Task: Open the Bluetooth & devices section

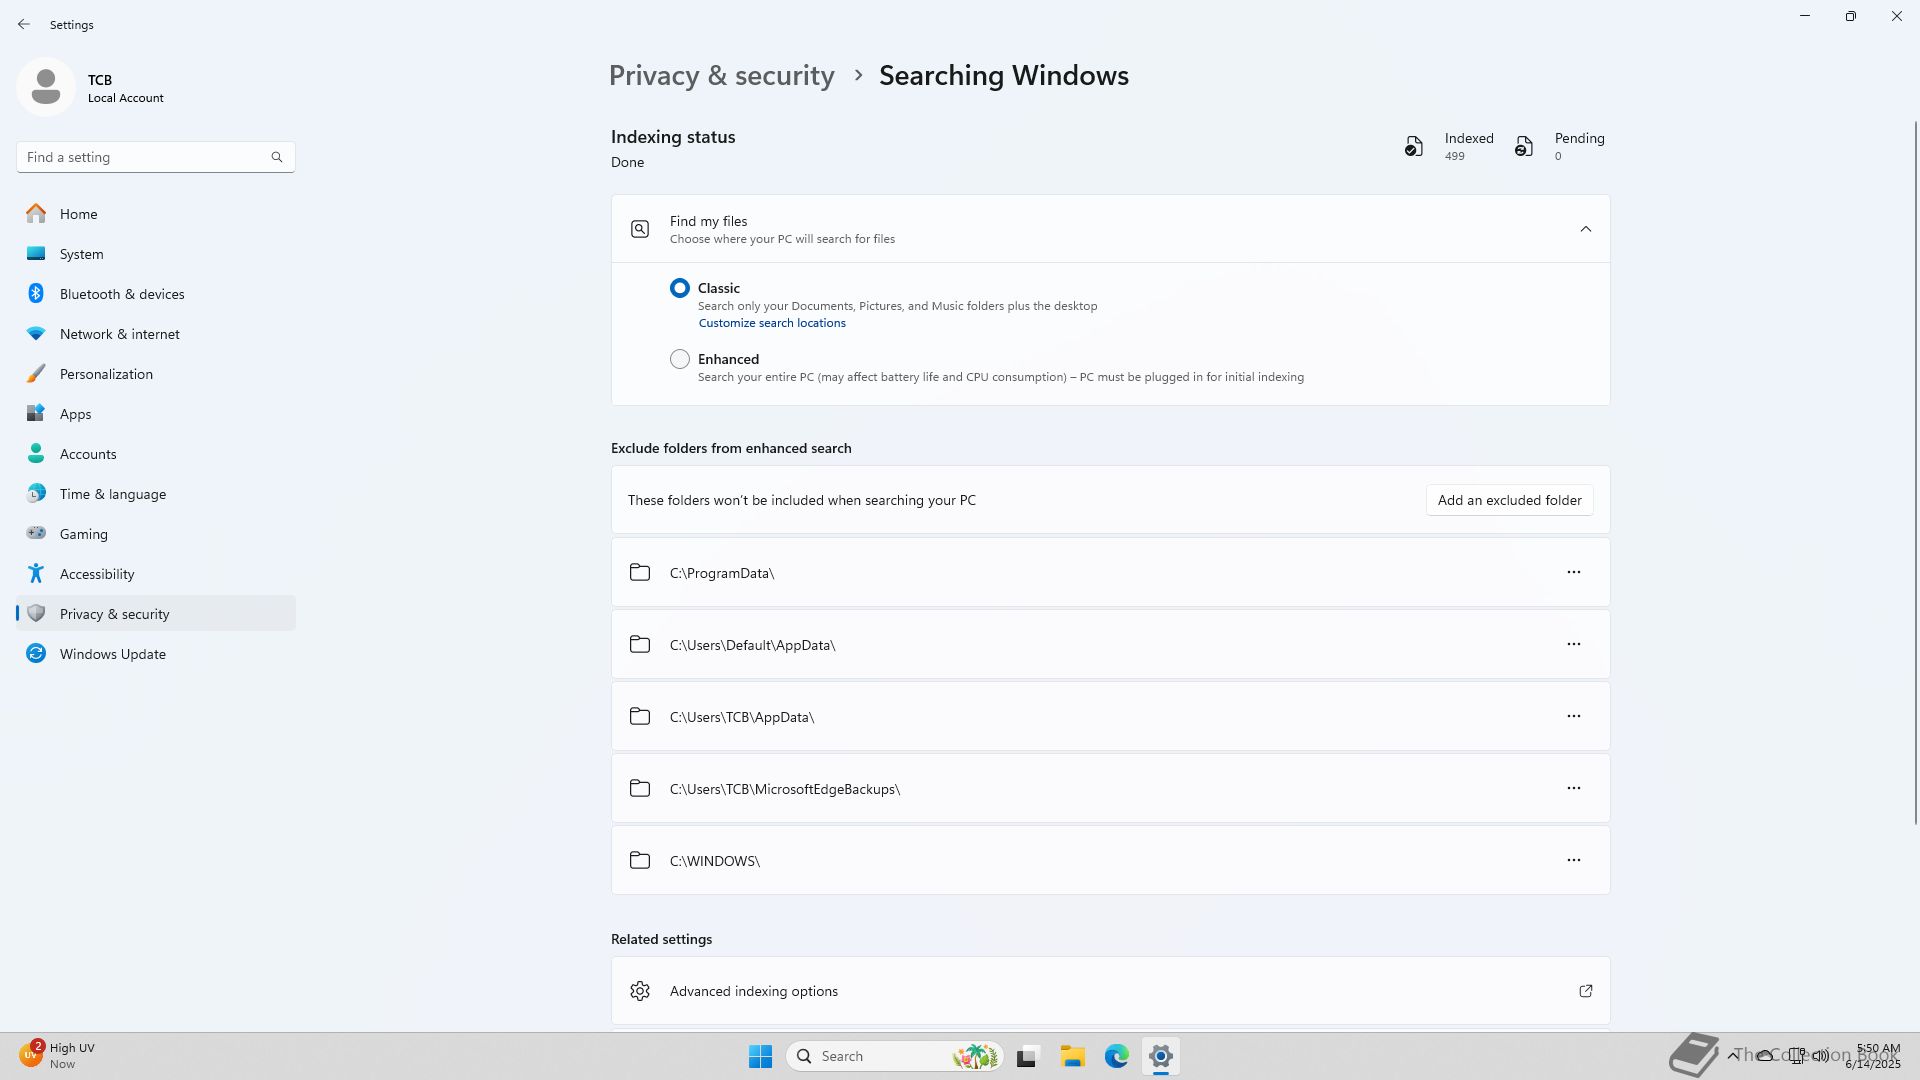Action: [121, 294]
